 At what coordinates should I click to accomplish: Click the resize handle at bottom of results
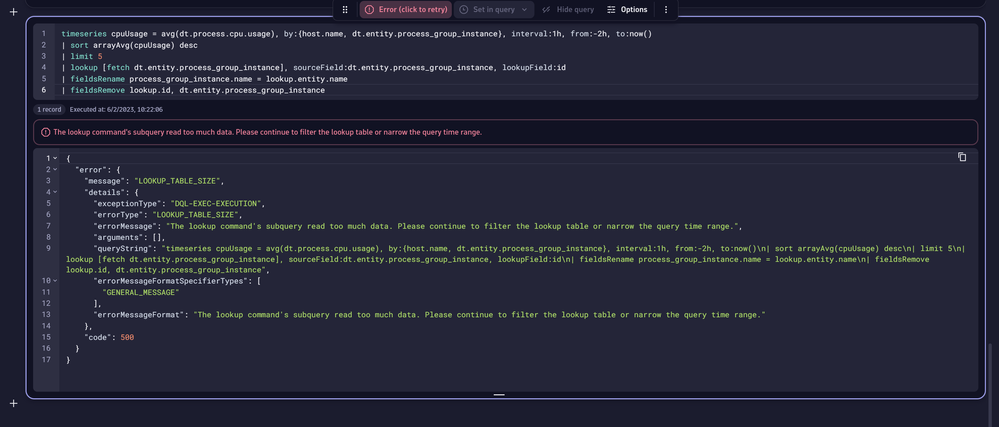(499, 394)
